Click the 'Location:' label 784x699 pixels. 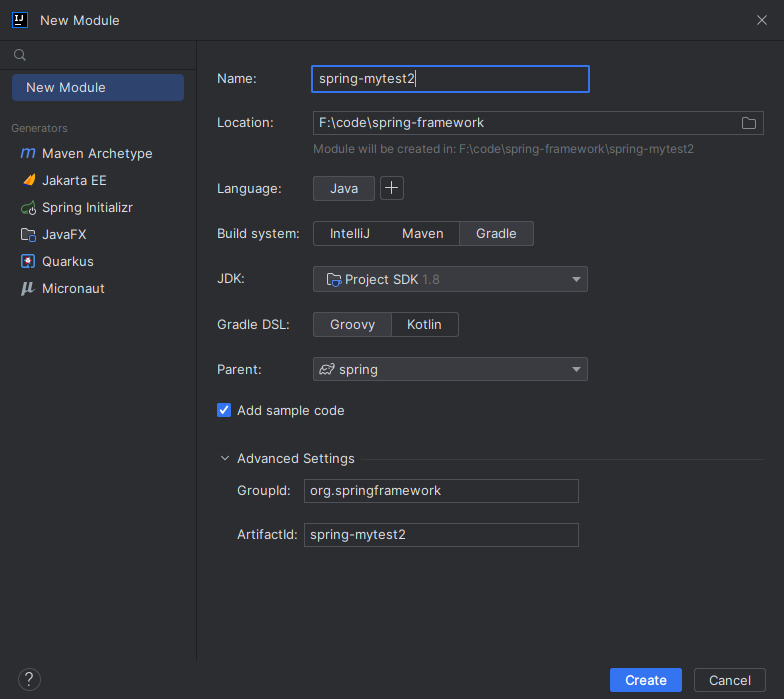pos(245,122)
